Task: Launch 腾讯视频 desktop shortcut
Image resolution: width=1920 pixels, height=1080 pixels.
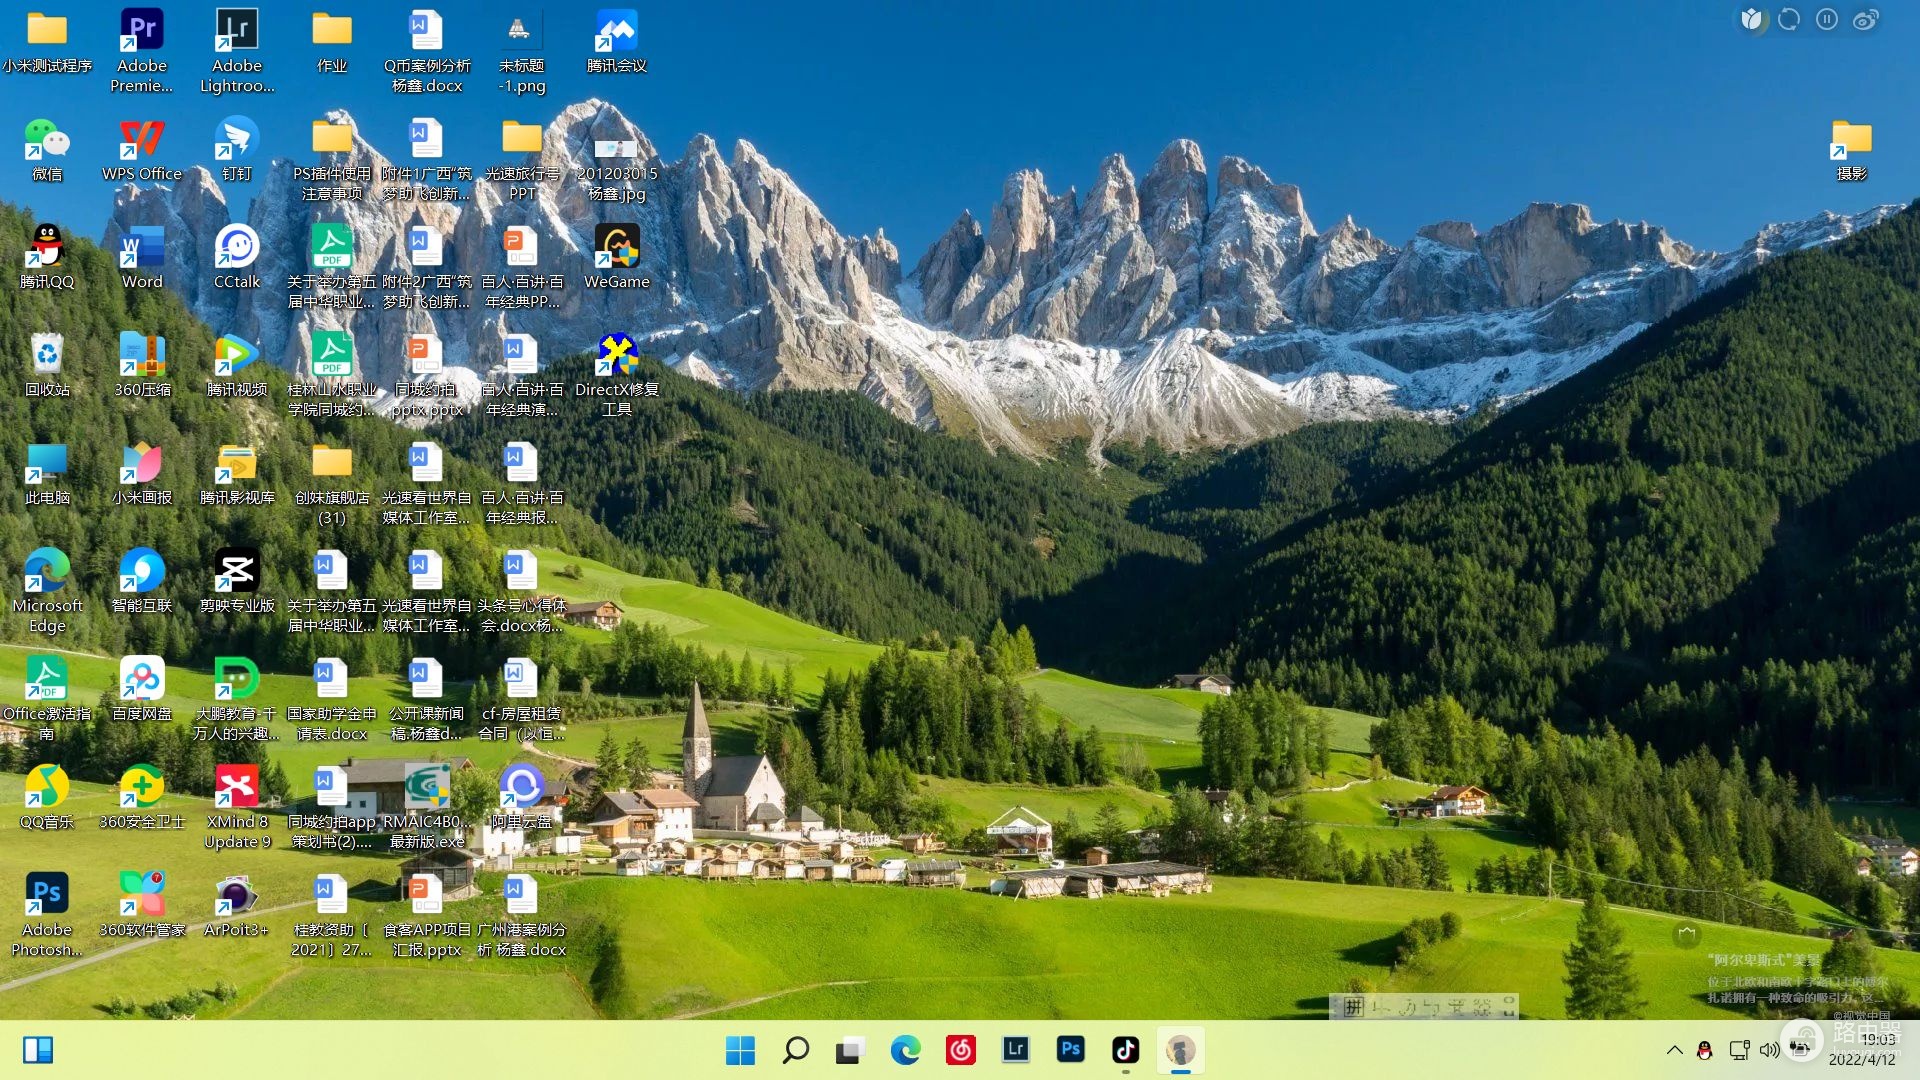Action: point(237,366)
